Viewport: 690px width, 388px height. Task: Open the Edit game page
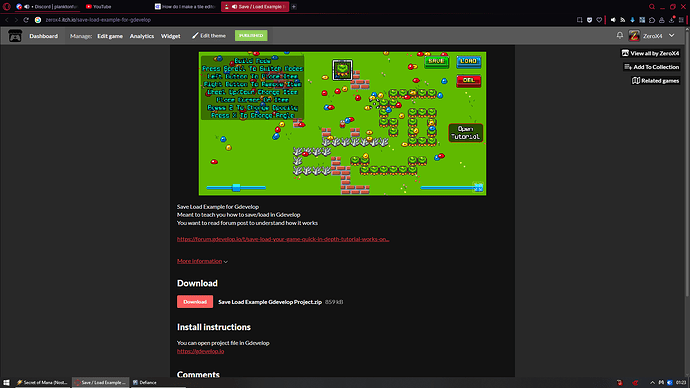[x=110, y=36]
